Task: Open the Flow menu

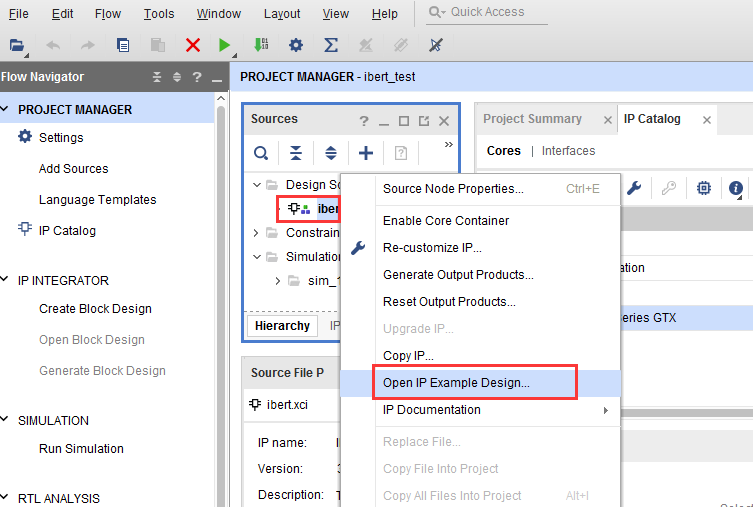Action: click(108, 14)
